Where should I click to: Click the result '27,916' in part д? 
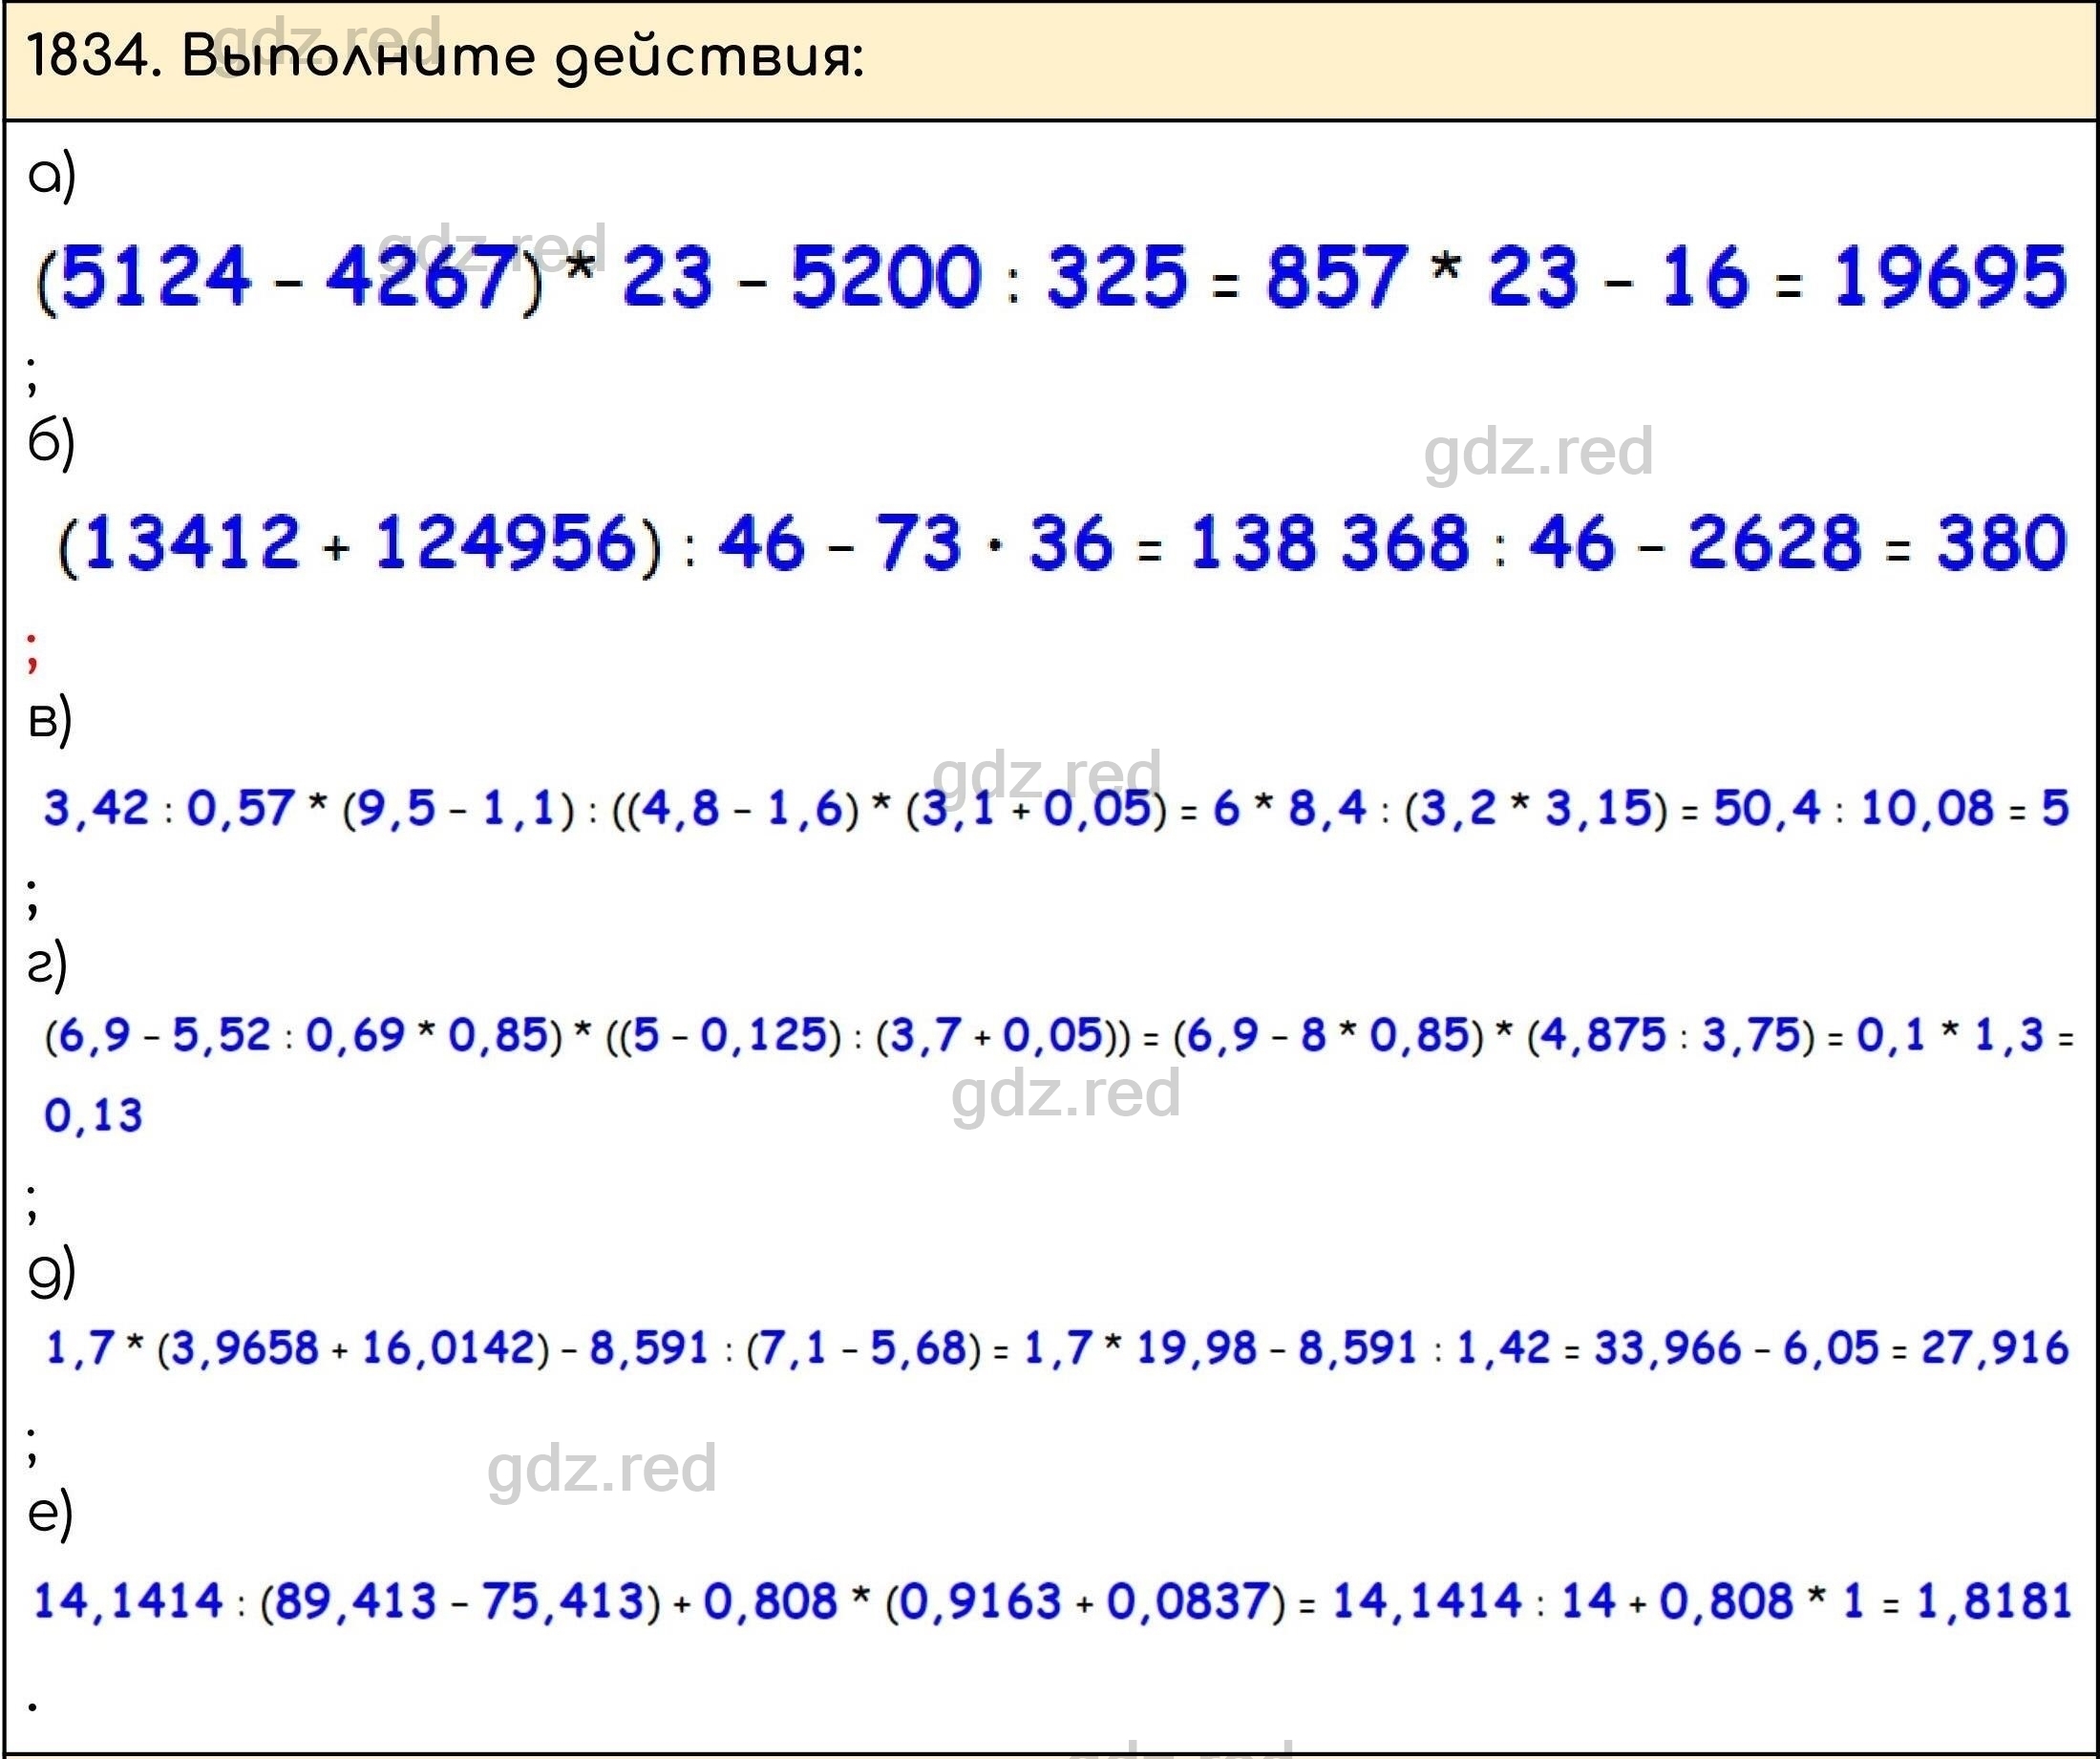[x=1994, y=1348]
